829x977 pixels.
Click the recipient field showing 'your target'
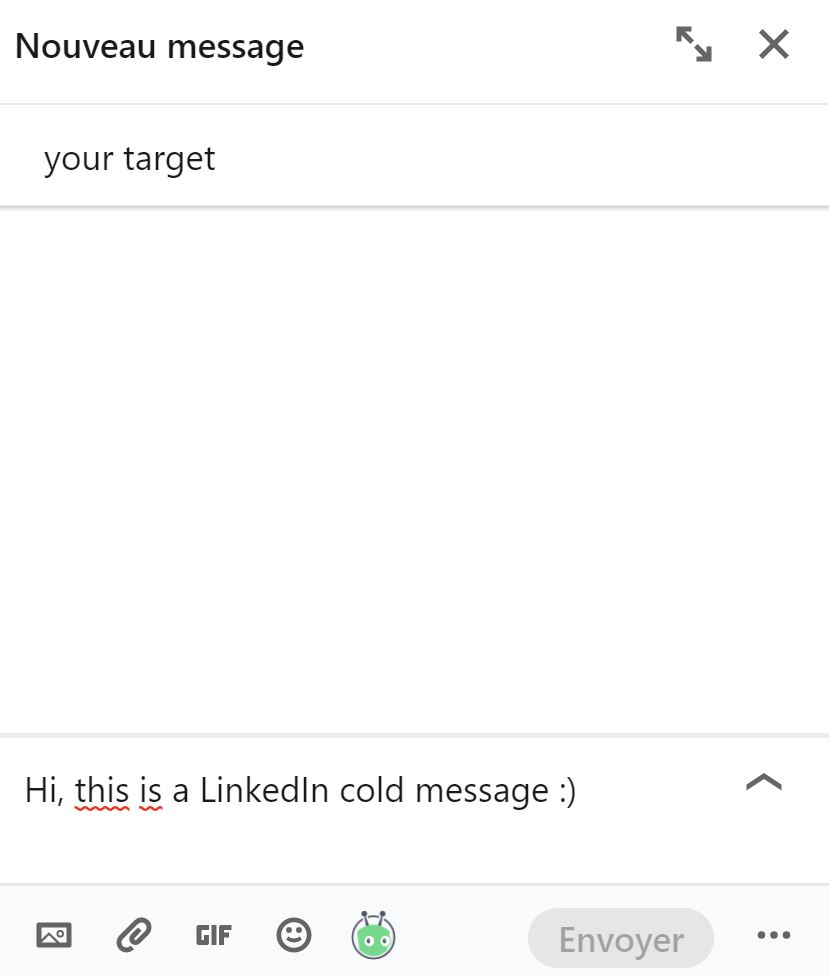pyautogui.click(x=130, y=159)
